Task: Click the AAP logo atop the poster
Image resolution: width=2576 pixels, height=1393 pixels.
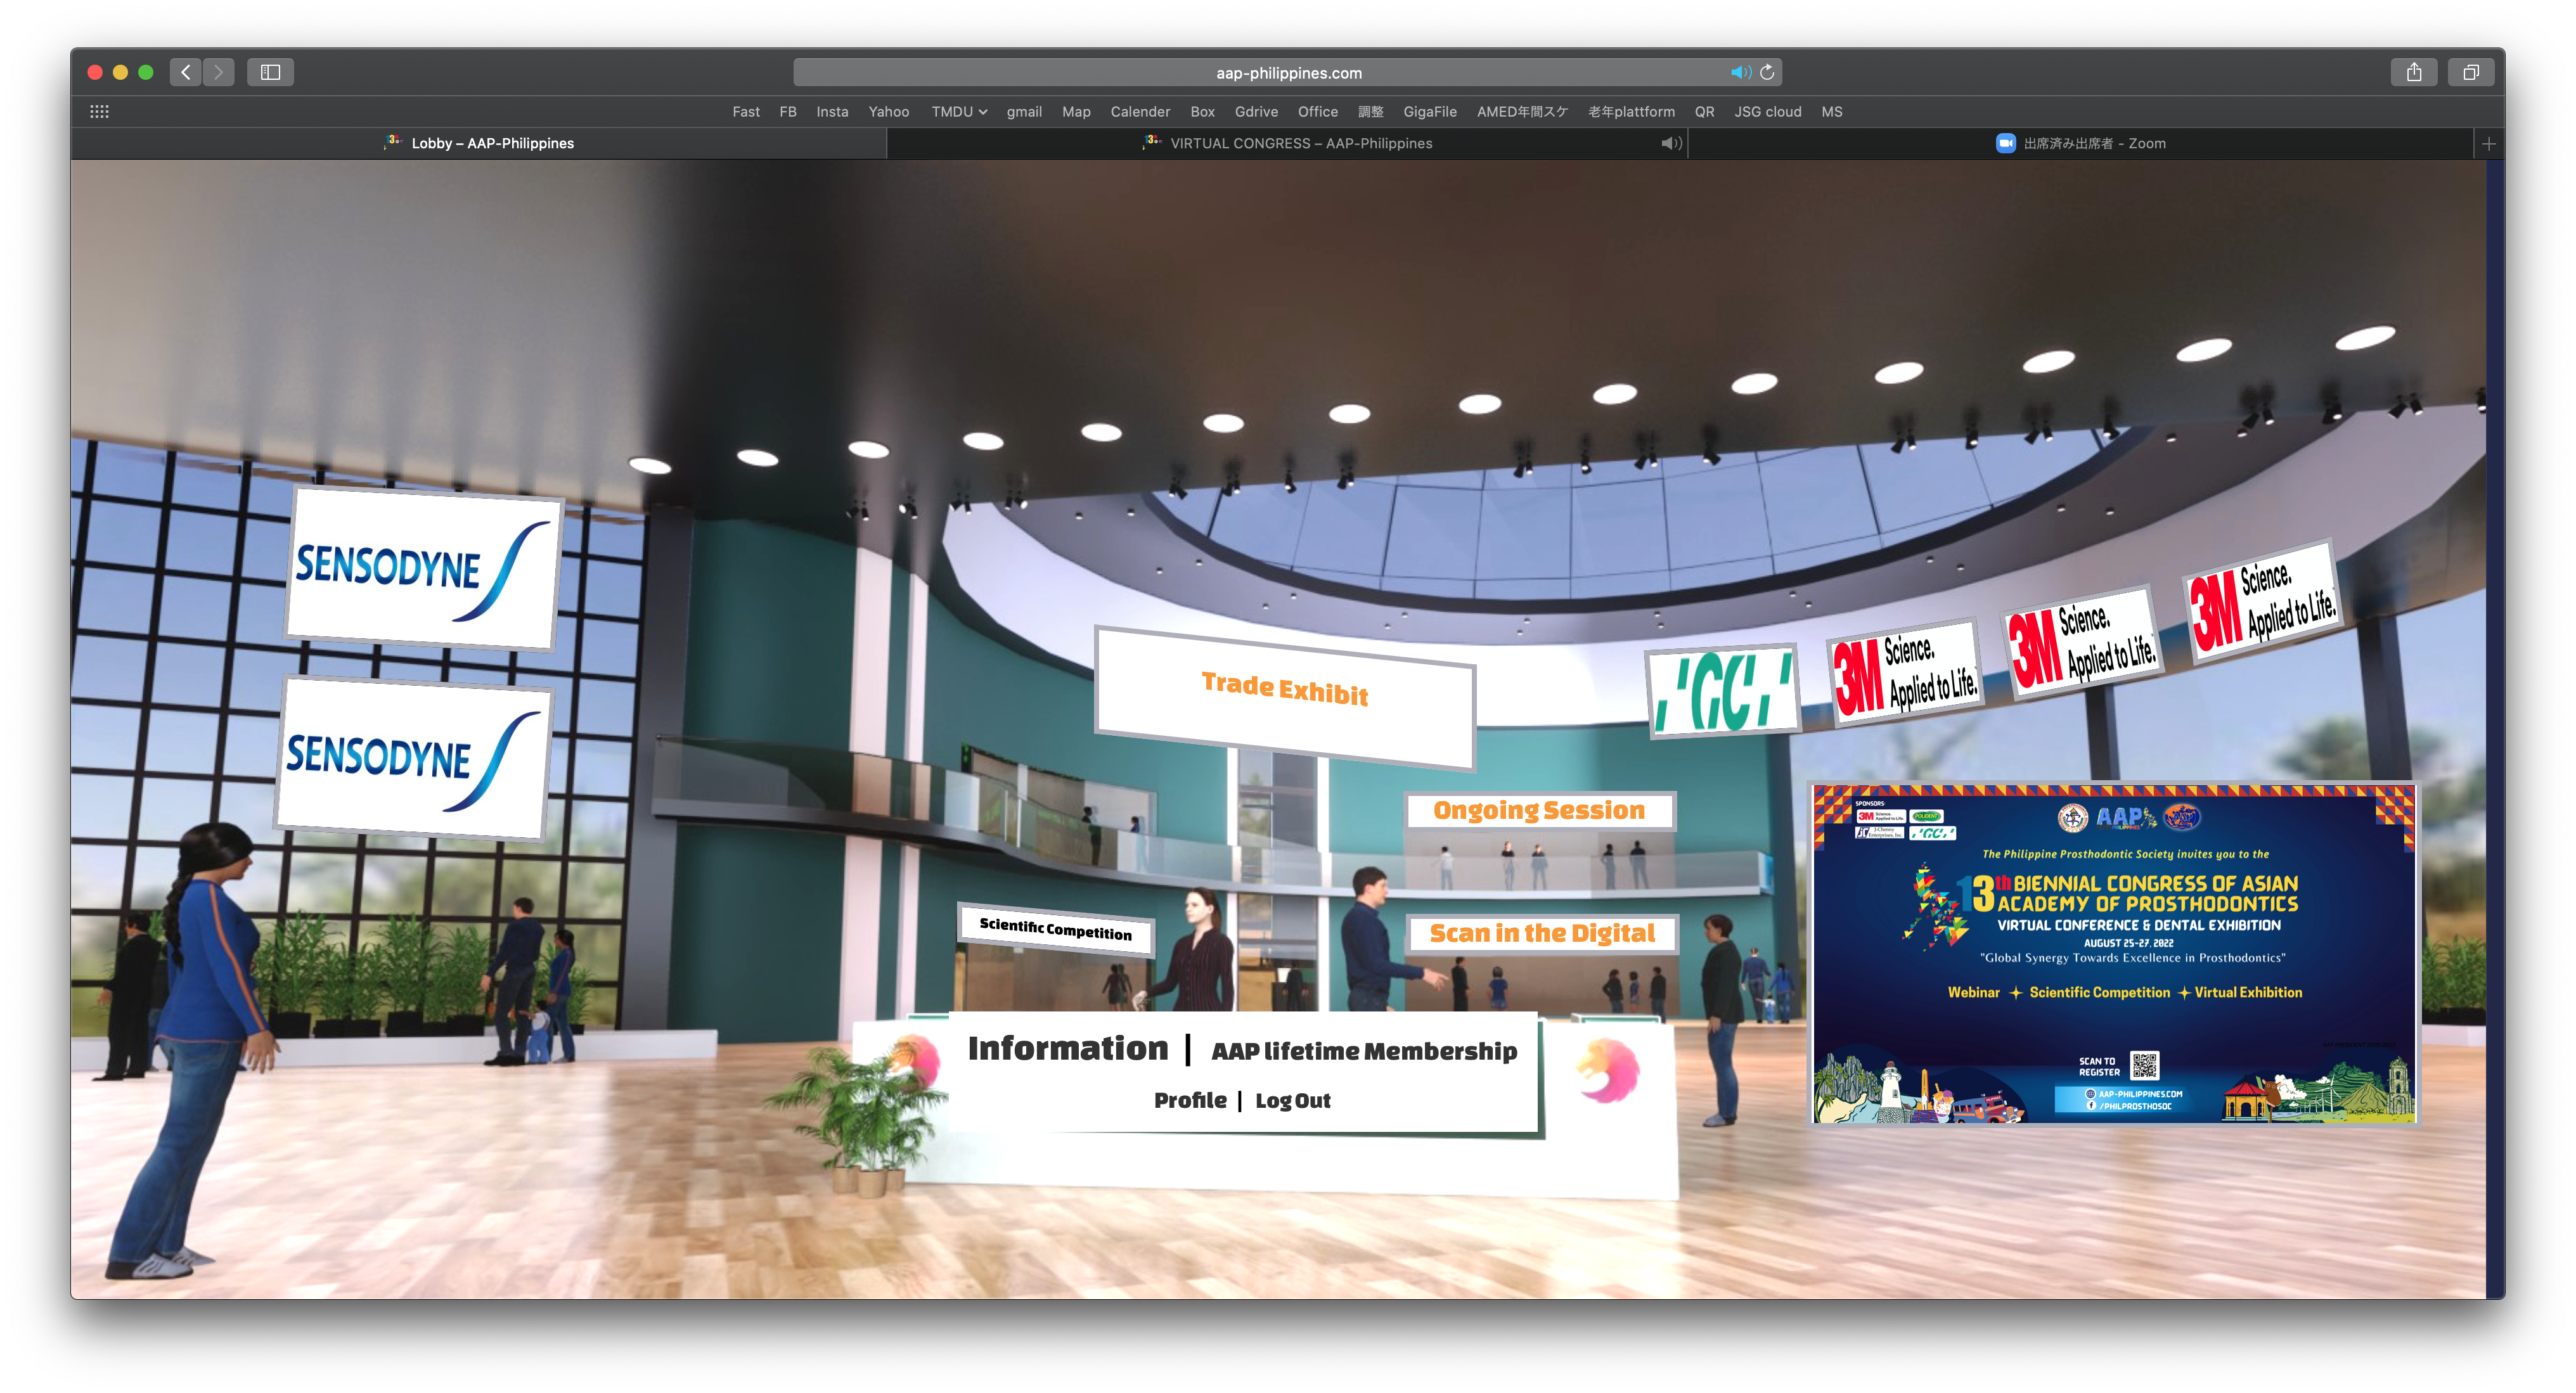Action: click(x=2125, y=818)
